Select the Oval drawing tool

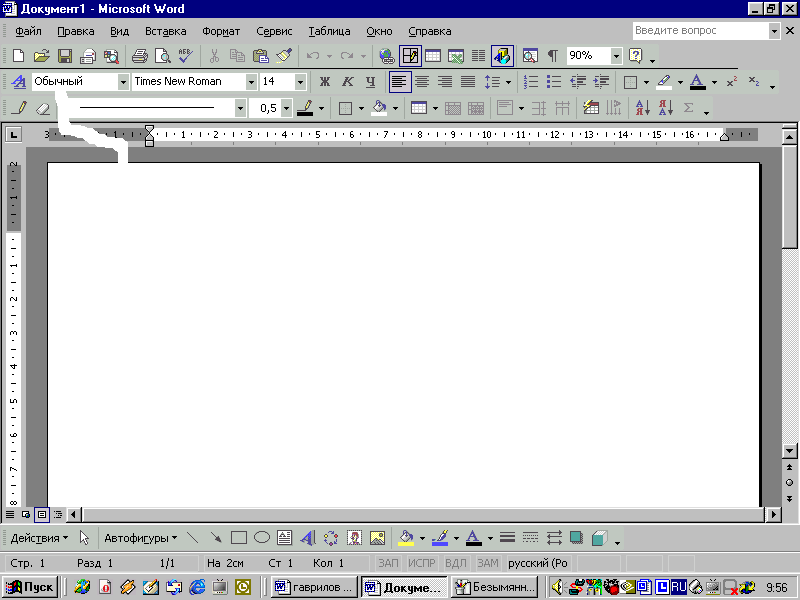(262, 538)
